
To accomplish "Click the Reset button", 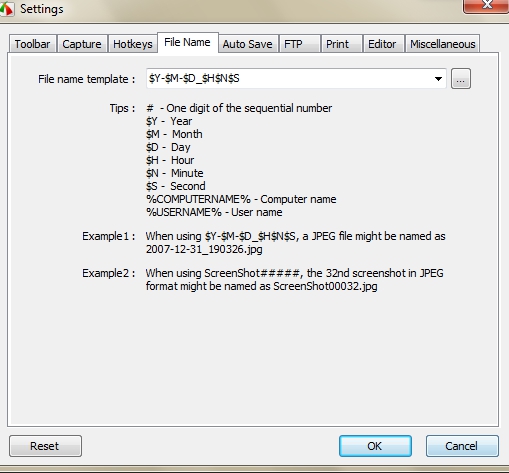I will pyautogui.click(x=45, y=446).
